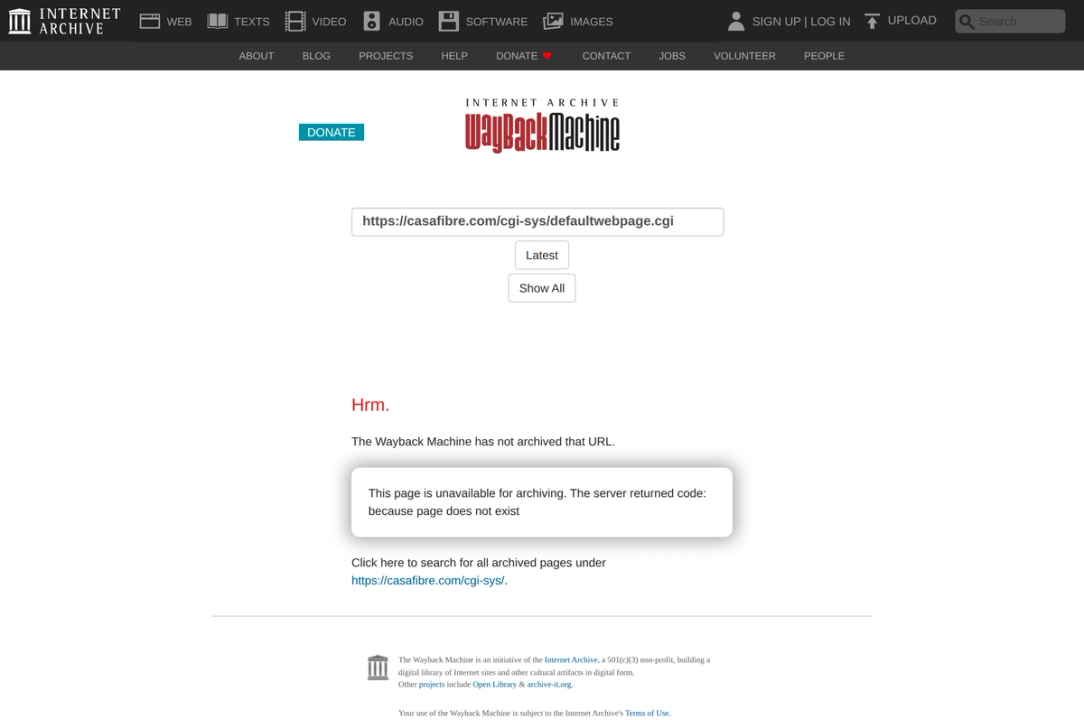This screenshot has height=720, width=1084.
Task: Open the SOFTWARE menu label
Action: click(x=496, y=21)
